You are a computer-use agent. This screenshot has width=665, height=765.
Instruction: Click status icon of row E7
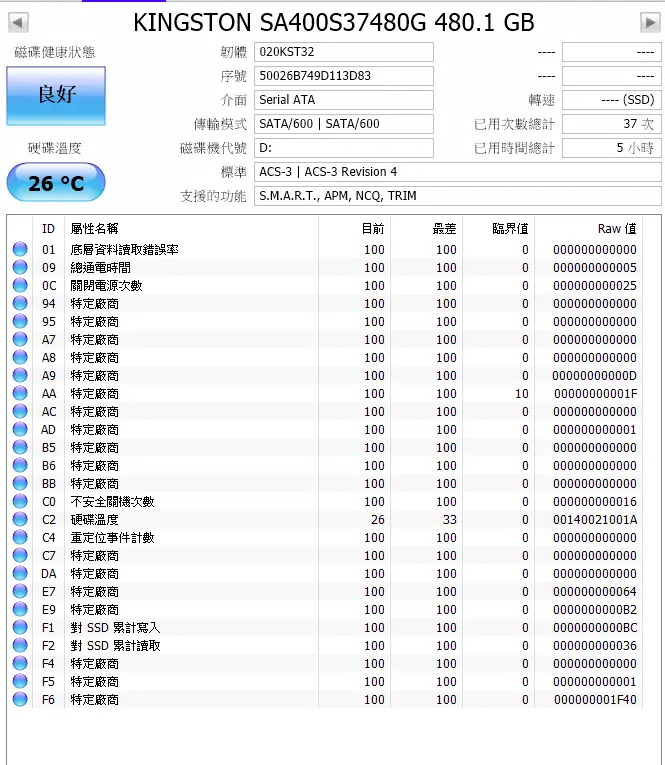click(x=20, y=591)
